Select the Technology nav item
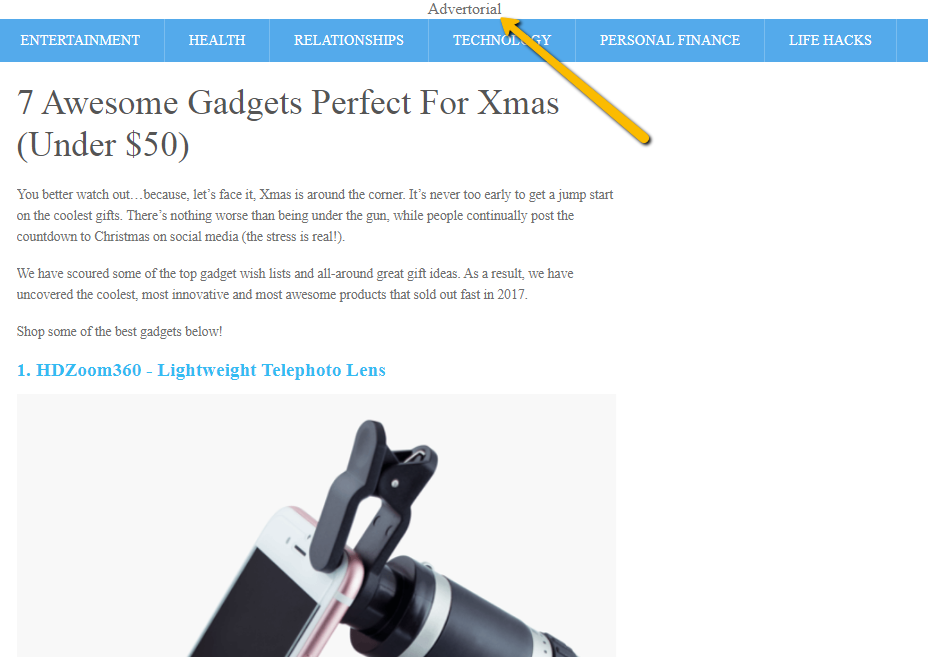The image size is (928, 657). coord(502,40)
